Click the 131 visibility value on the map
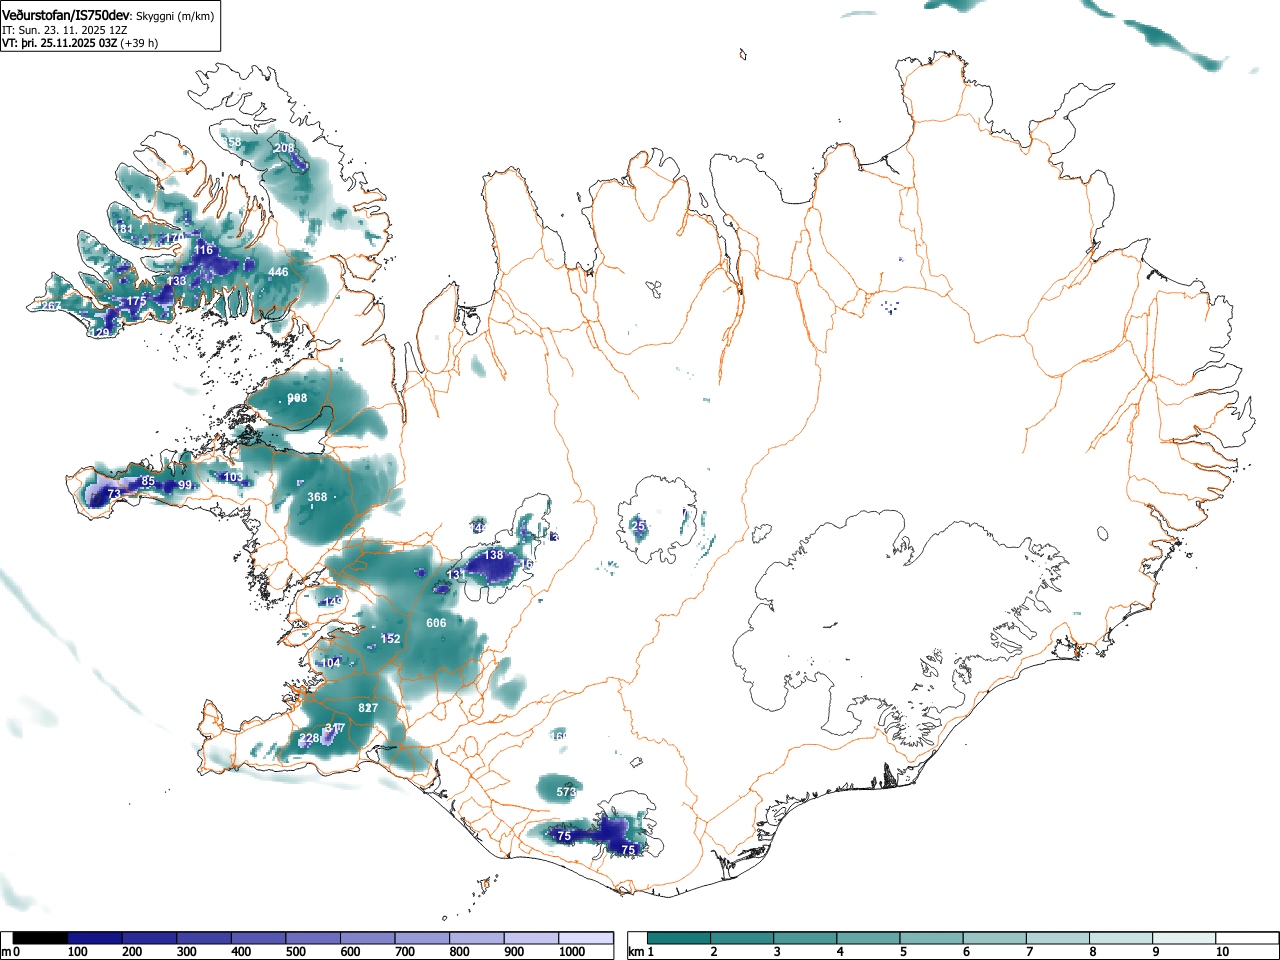The width and height of the screenshot is (1280, 960). [x=456, y=575]
